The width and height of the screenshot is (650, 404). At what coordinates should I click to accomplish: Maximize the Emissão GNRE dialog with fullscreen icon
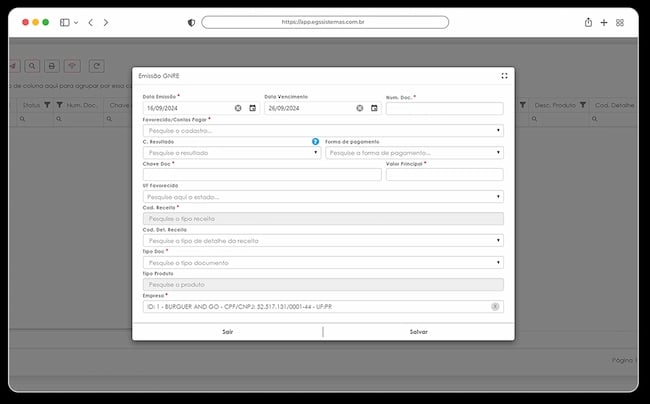click(x=504, y=76)
